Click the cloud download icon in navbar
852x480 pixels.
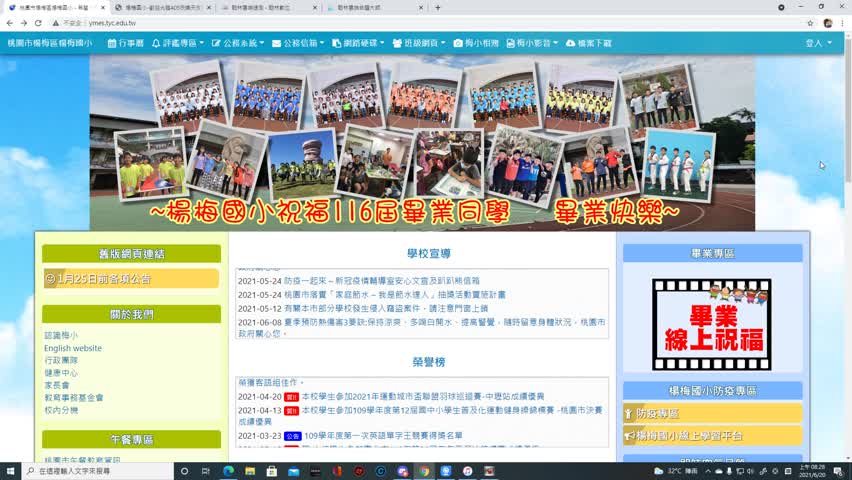(x=571, y=43)
